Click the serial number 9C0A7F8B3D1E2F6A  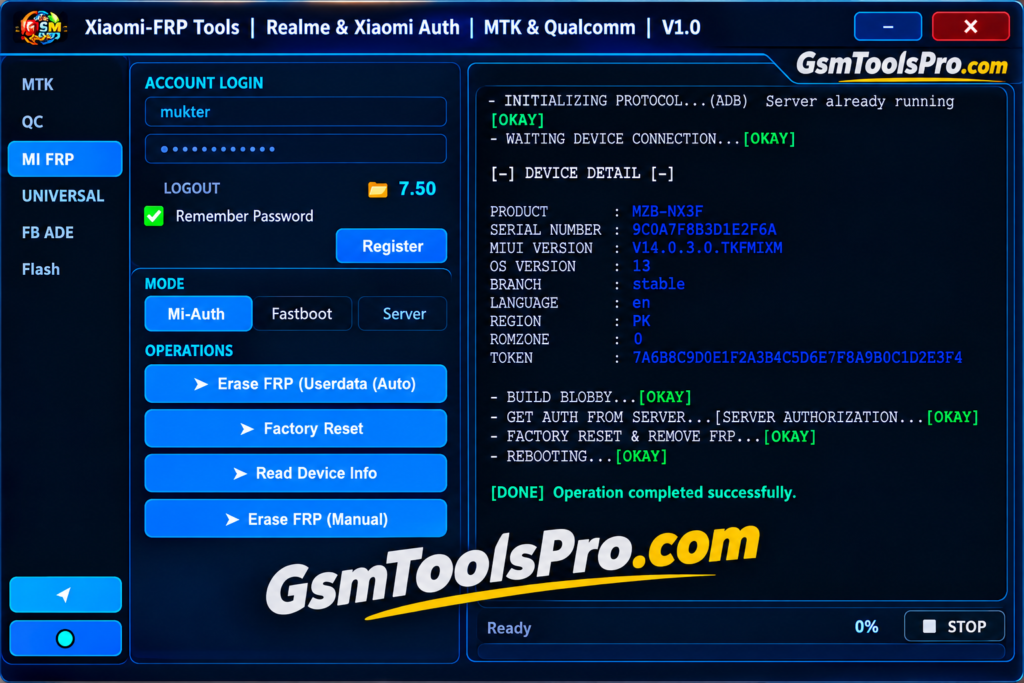[704, 230]
